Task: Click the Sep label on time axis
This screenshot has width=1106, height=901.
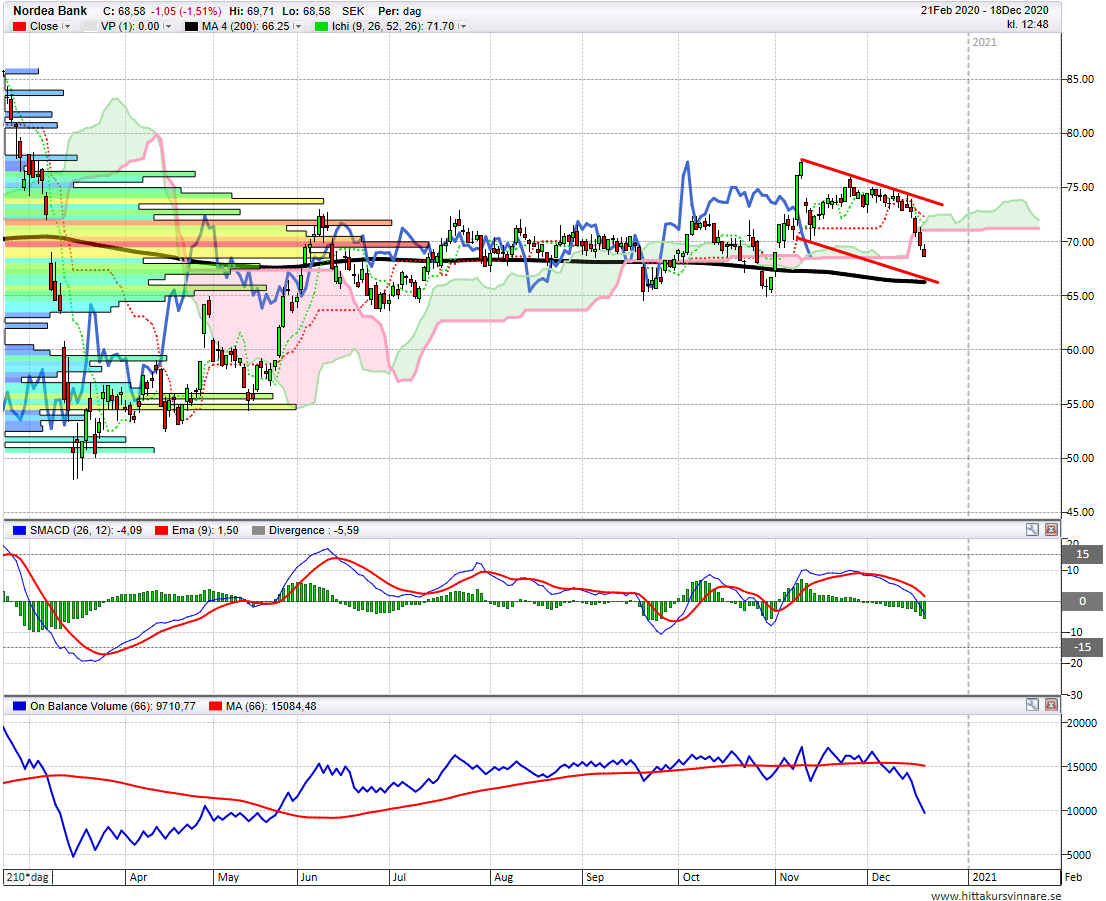Action: click(595, 877)
